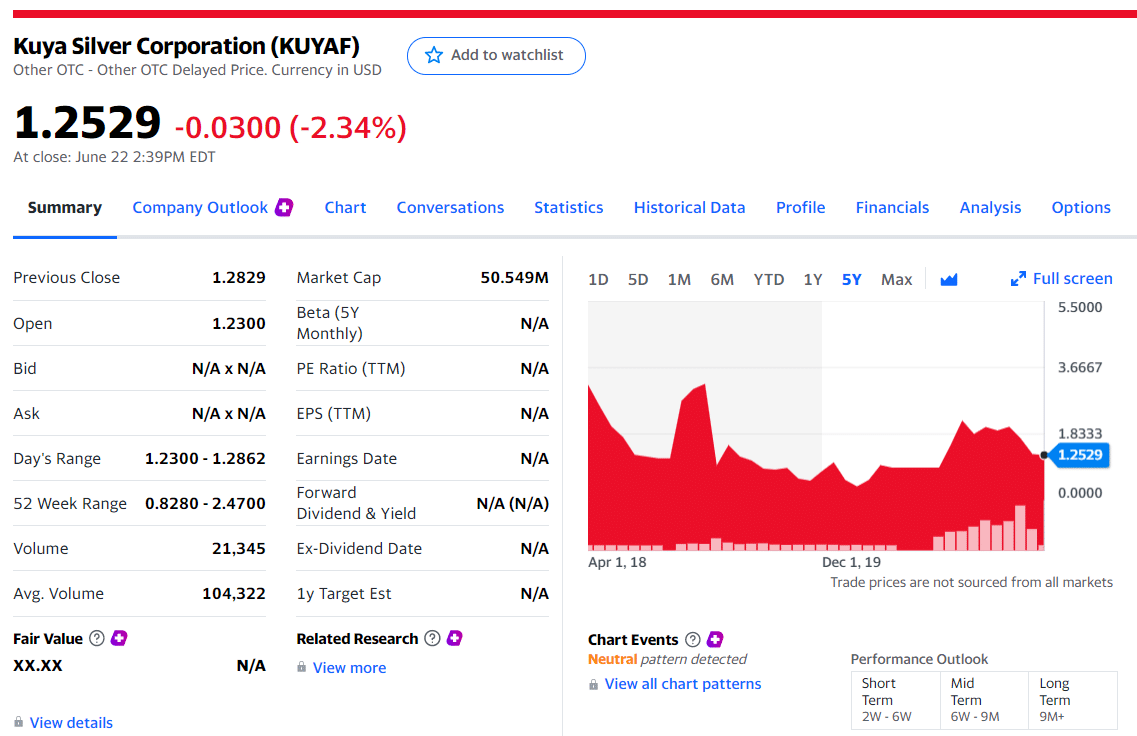The height and width of the screenshot is (736, 1137).
Task: Open the Financials tab
Action: (892, 207)
